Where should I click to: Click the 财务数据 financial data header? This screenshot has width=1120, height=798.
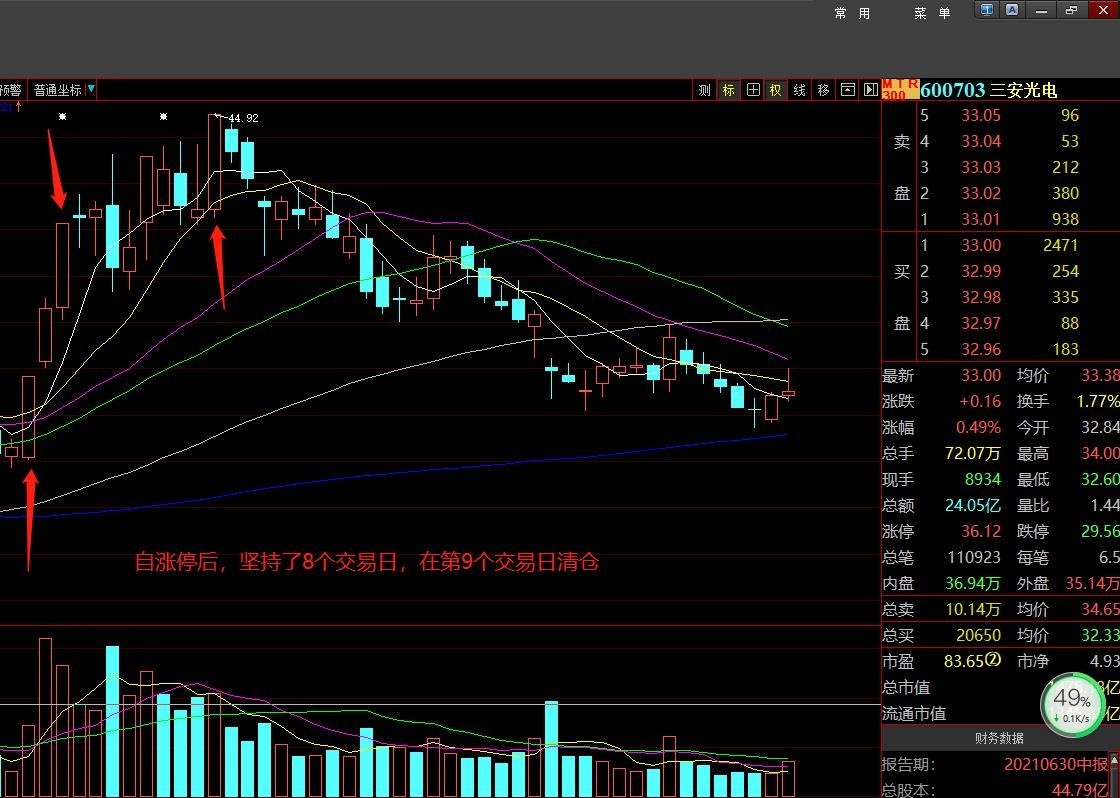coord(999,739)
